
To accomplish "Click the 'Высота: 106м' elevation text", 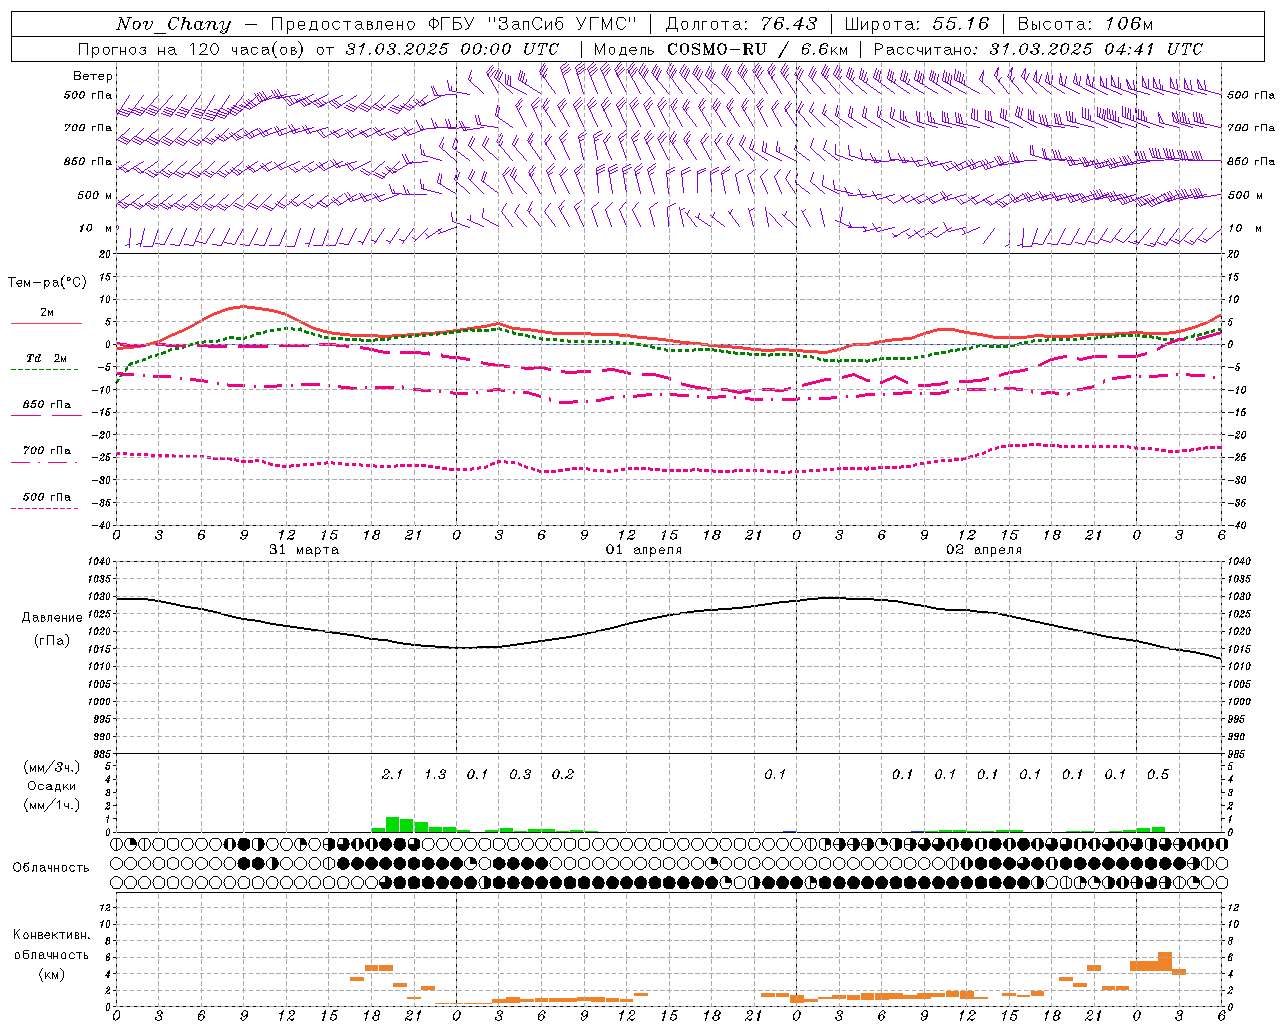I will tap(1085, 24).
